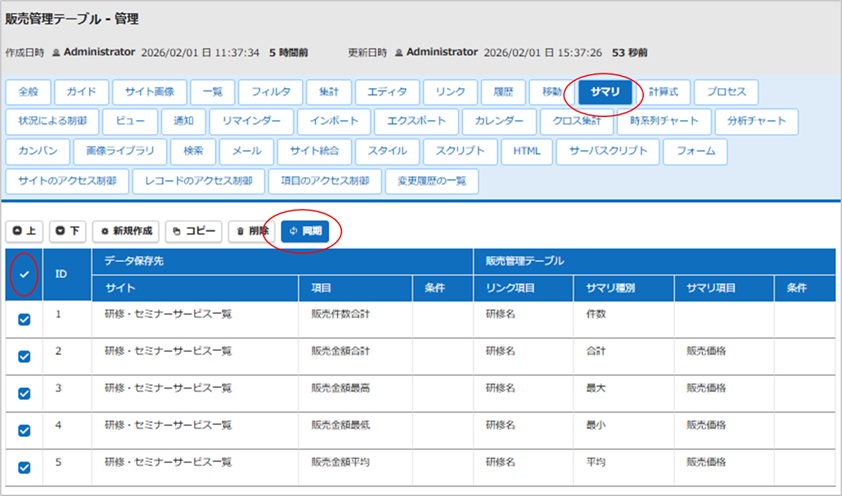Open the 変更履歴の一覧 tab
This screenshot has width=842, height=496.
(x=433, y=181)
